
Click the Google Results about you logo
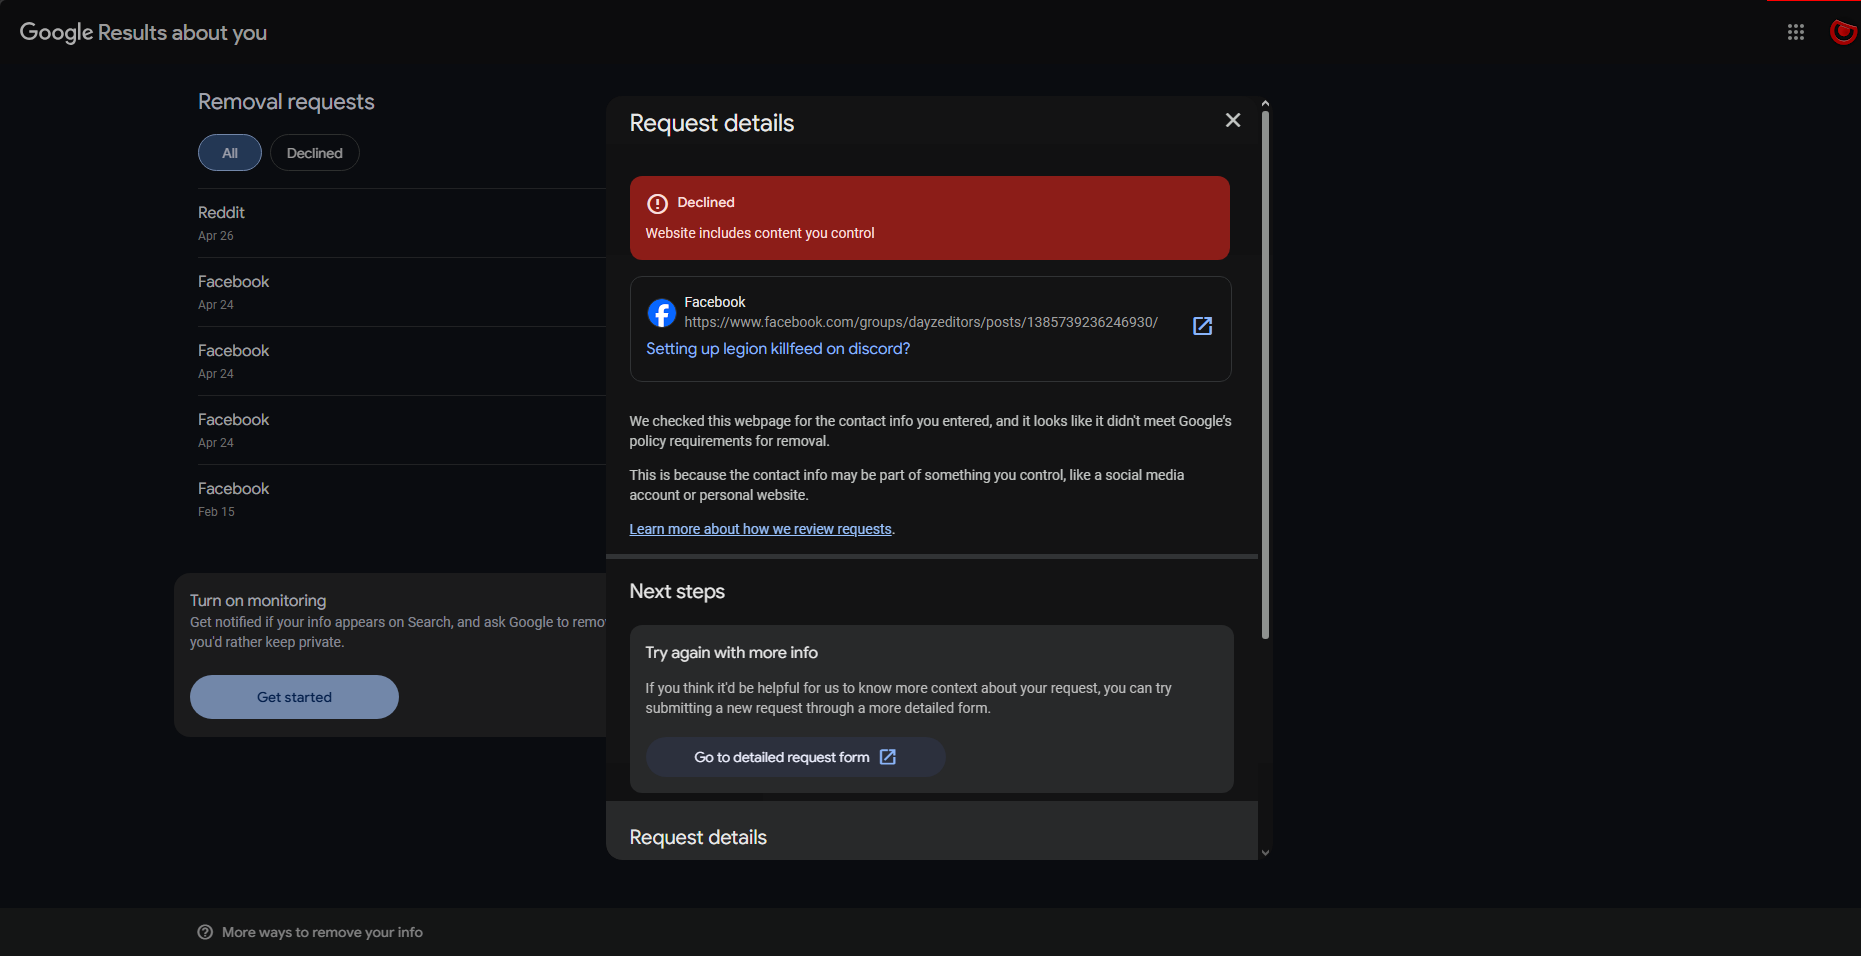click(143, 32)
